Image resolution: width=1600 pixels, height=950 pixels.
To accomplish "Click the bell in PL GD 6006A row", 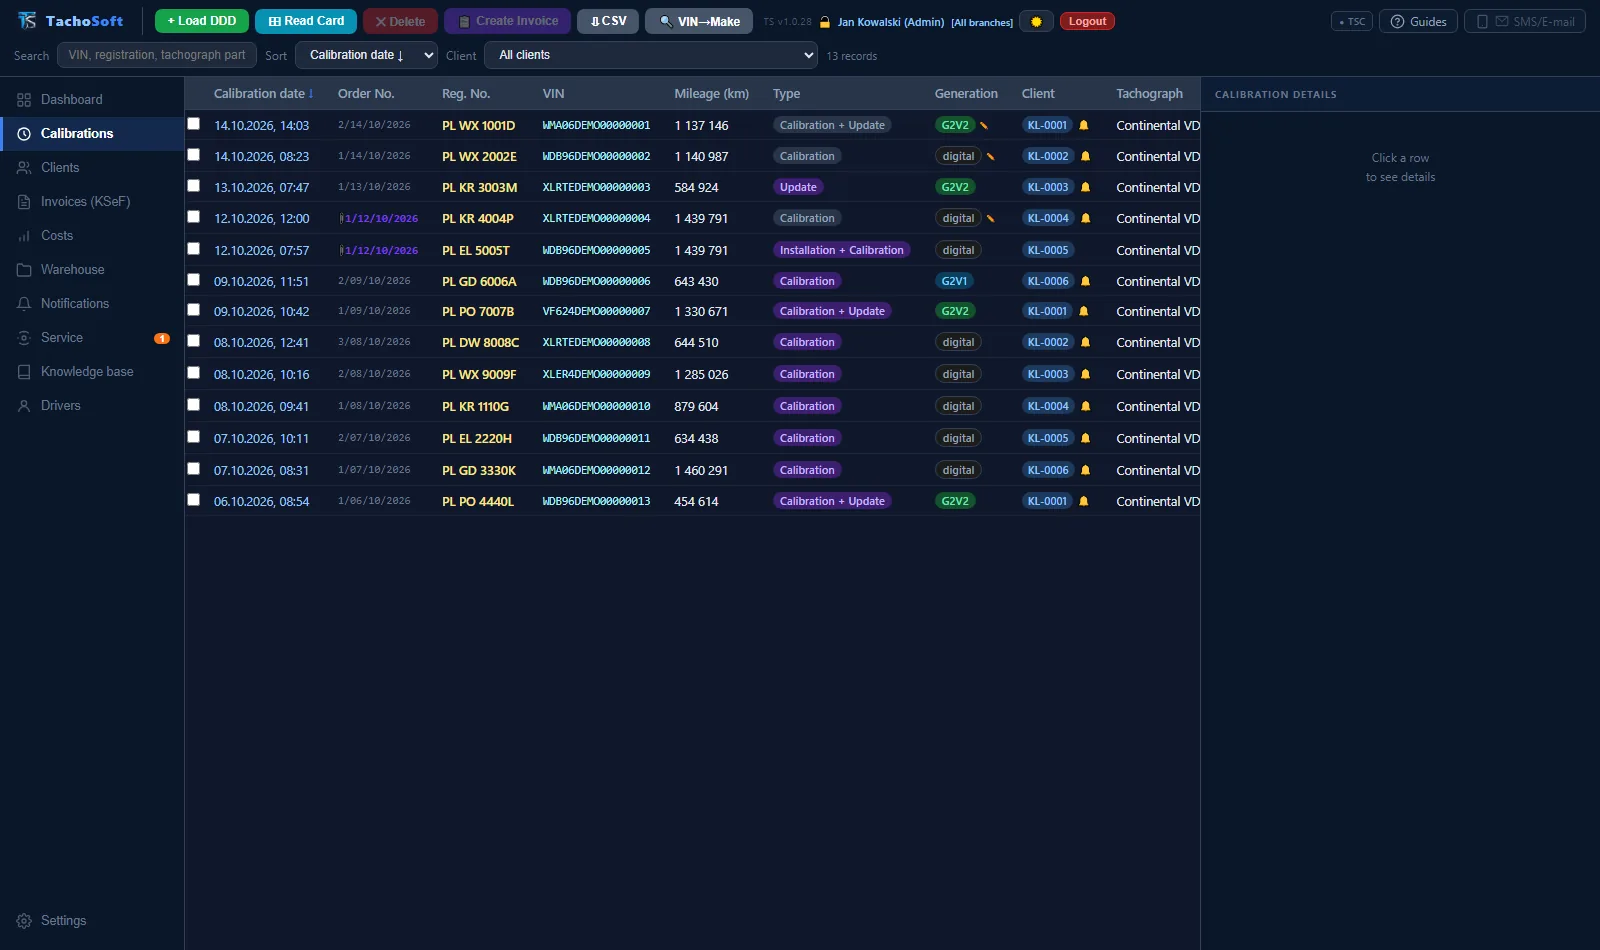I will (x=1085, y=281).
